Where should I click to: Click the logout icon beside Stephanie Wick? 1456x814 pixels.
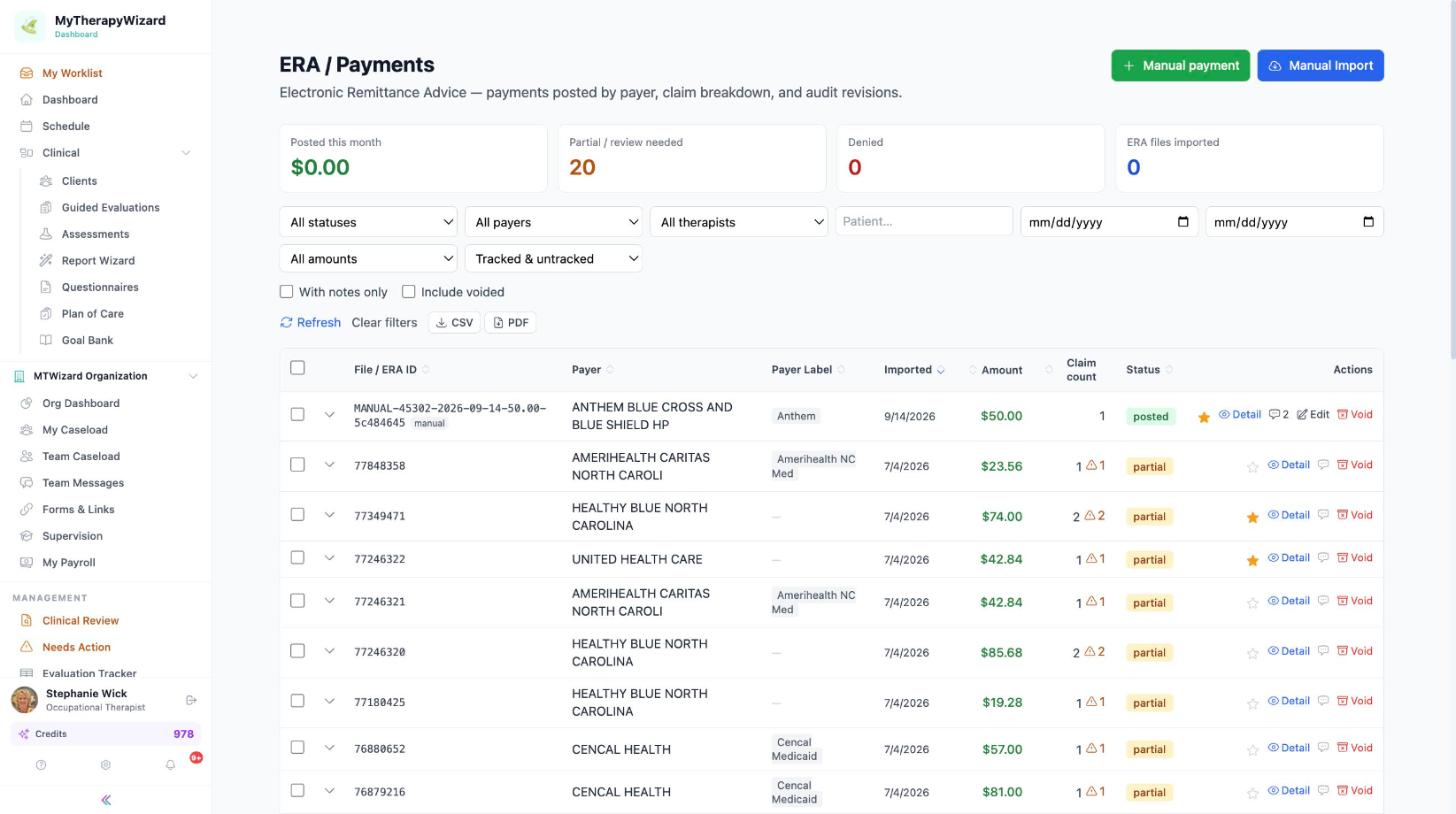click(x=192, y=700)
